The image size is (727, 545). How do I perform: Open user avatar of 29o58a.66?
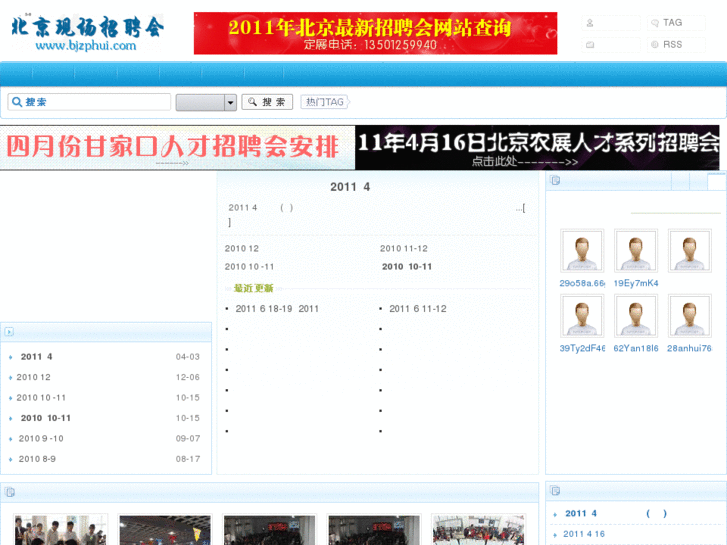(x=582, y=250)
